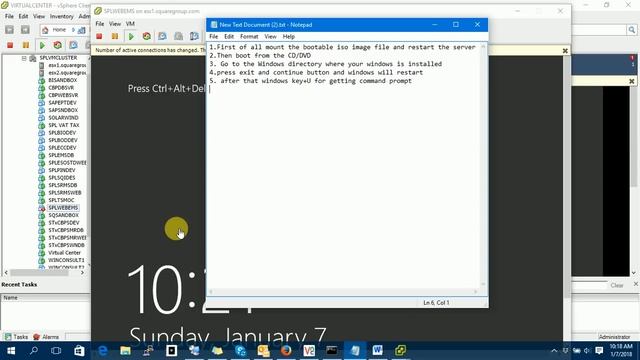
Task: Click the green power-on button in the console toolbar
Action: (x=131, y=36)
